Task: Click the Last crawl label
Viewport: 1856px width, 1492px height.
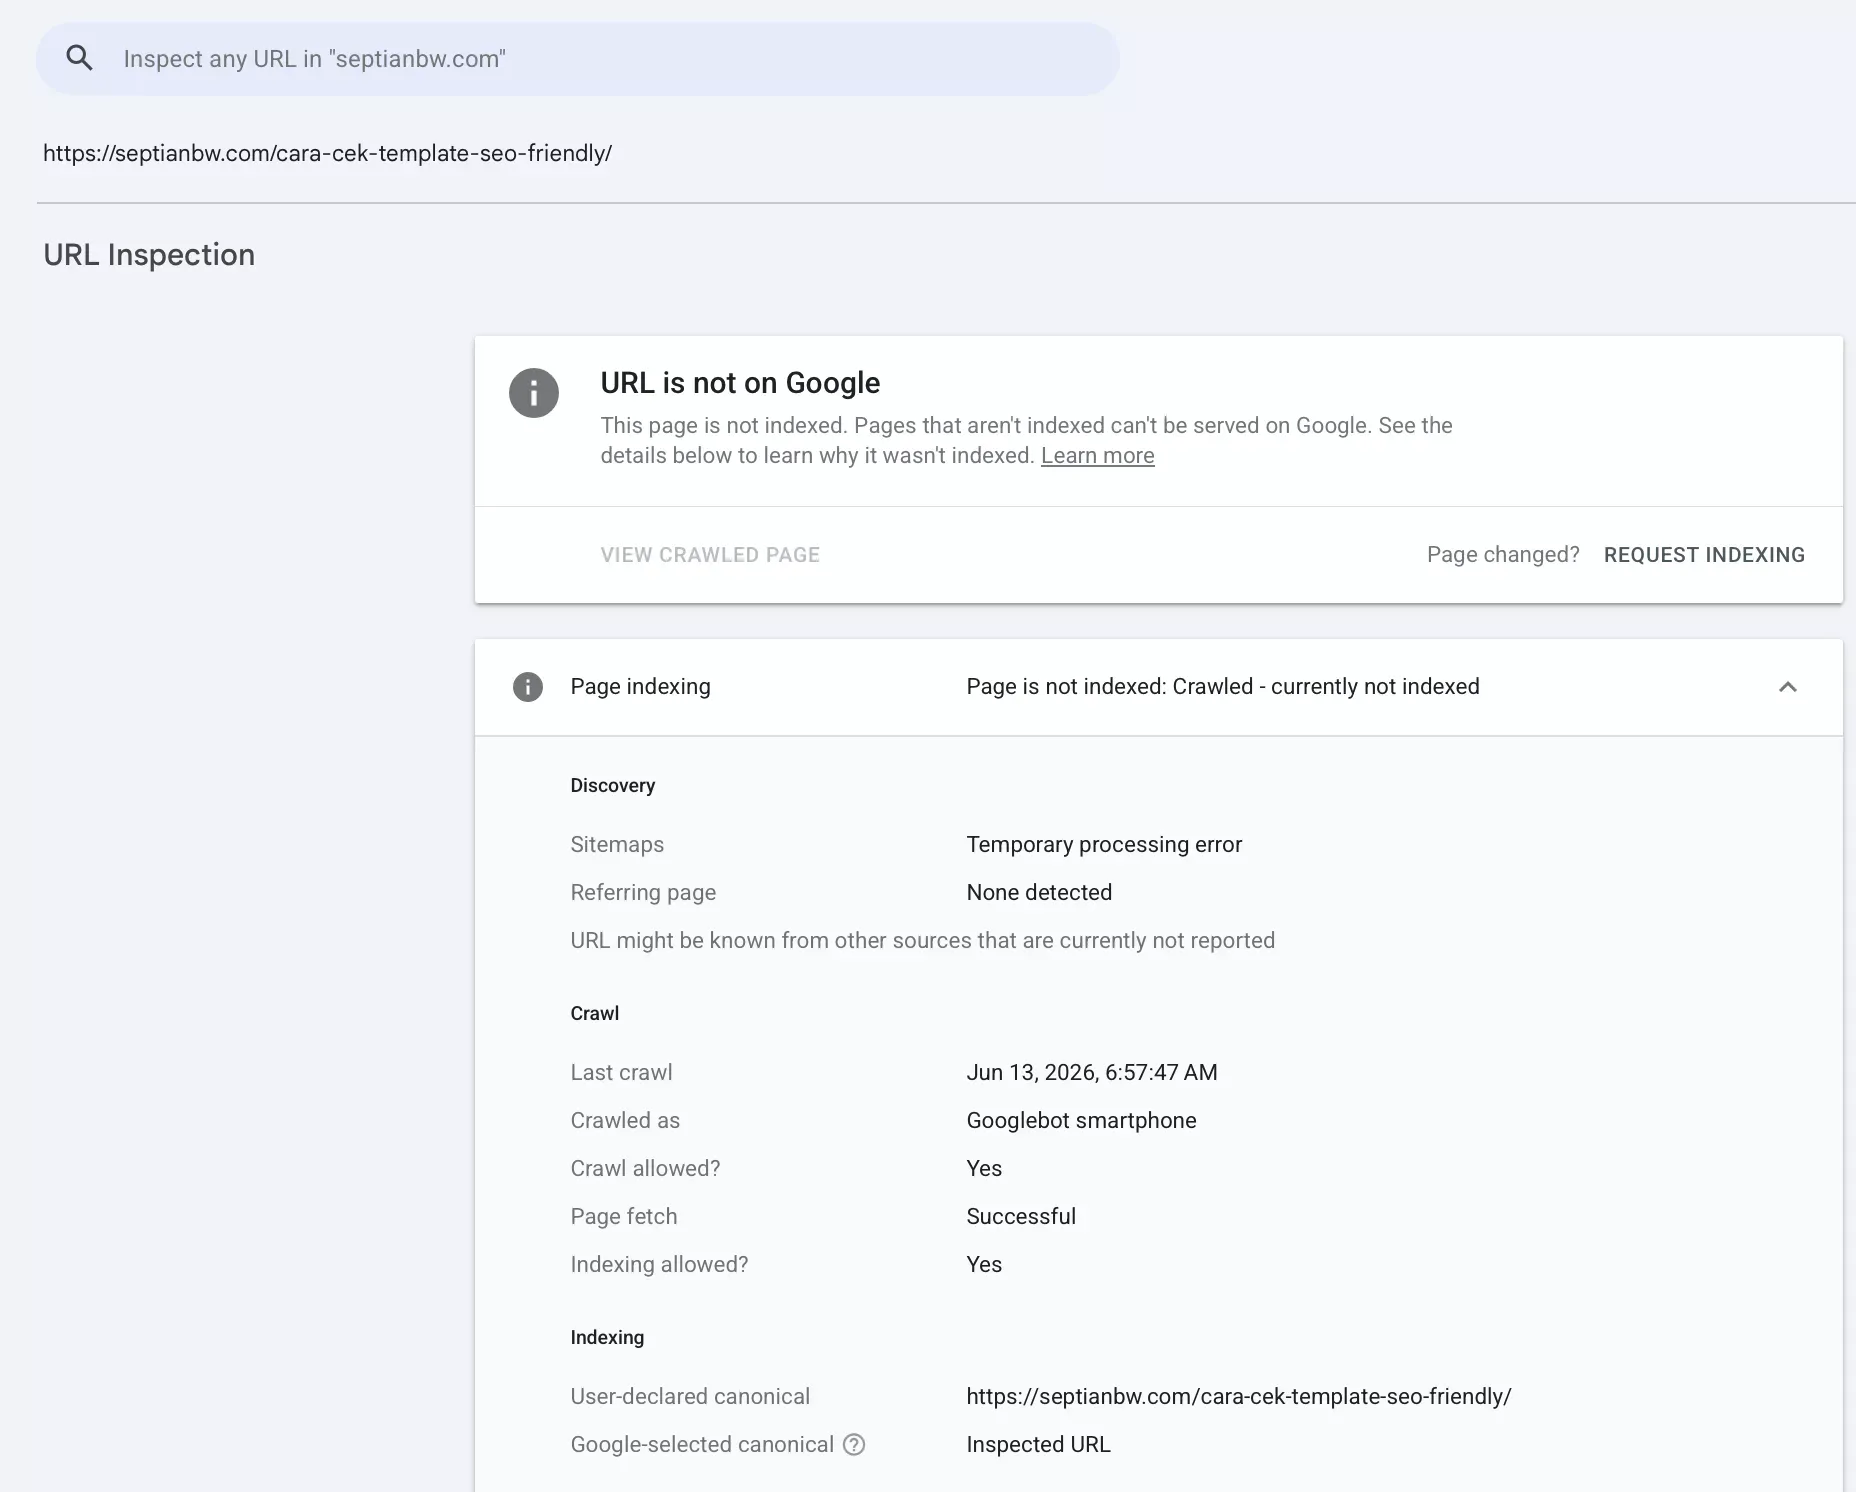Action: click(621, 1073)
